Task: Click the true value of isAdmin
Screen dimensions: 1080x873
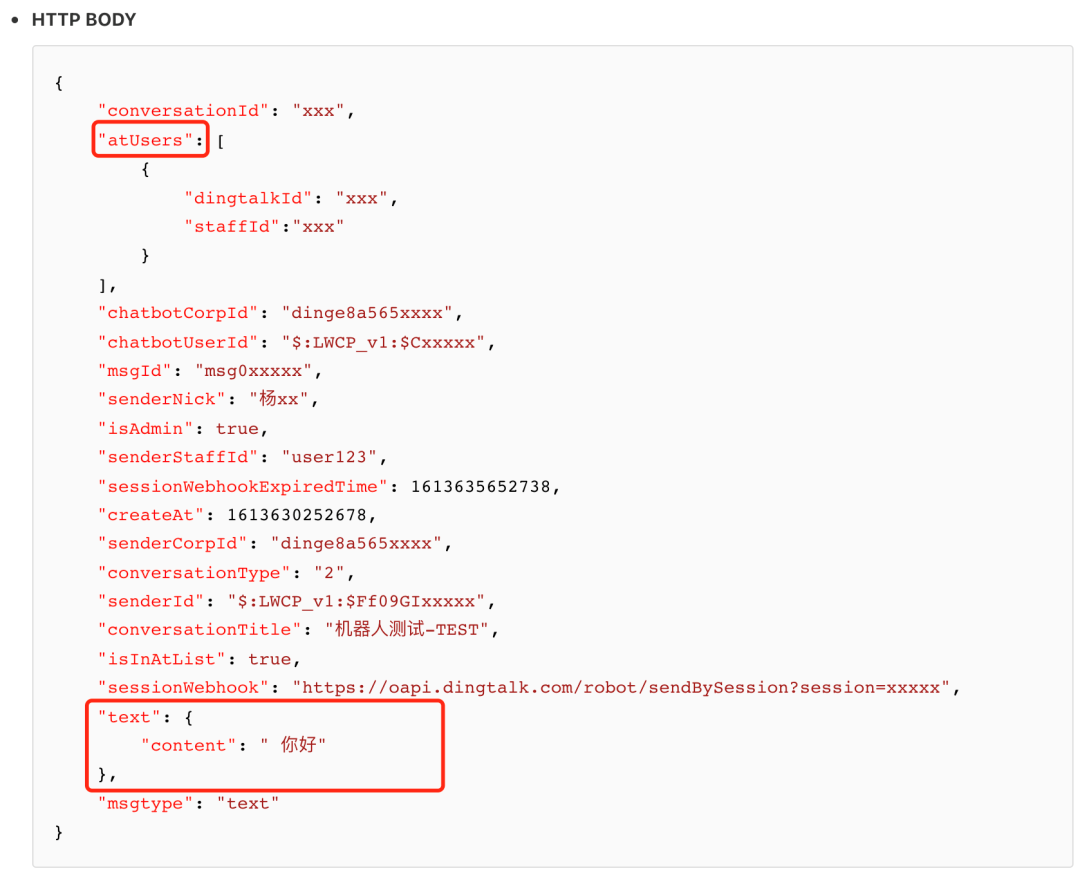Action: pos(237,429)
